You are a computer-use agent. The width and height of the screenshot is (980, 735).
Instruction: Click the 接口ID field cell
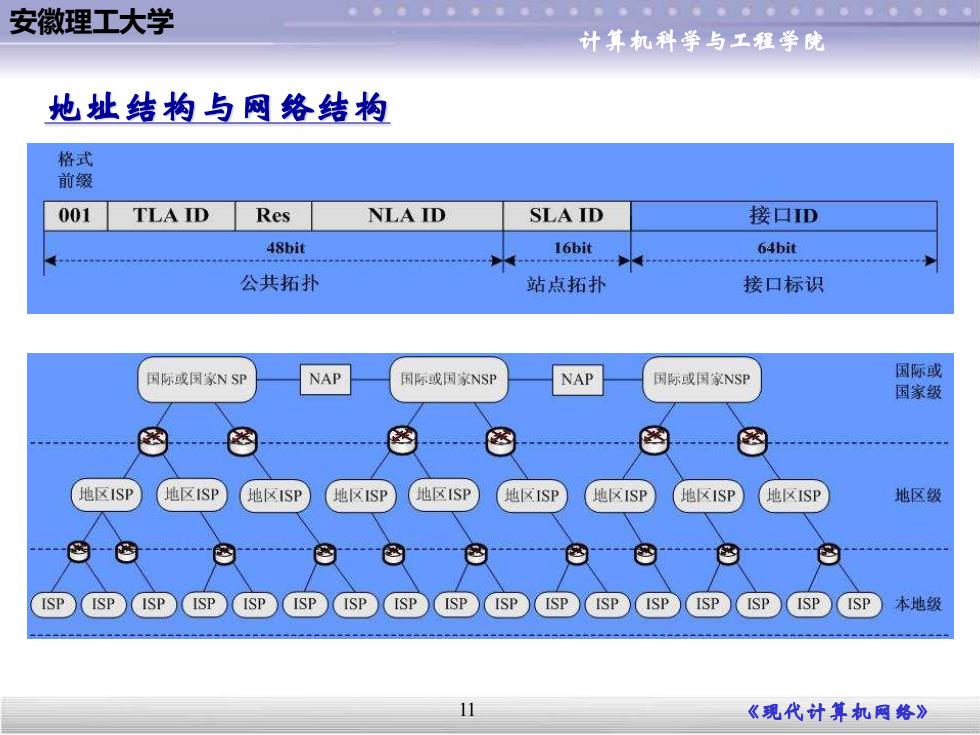pyautogui.click(x=784, y=216)
